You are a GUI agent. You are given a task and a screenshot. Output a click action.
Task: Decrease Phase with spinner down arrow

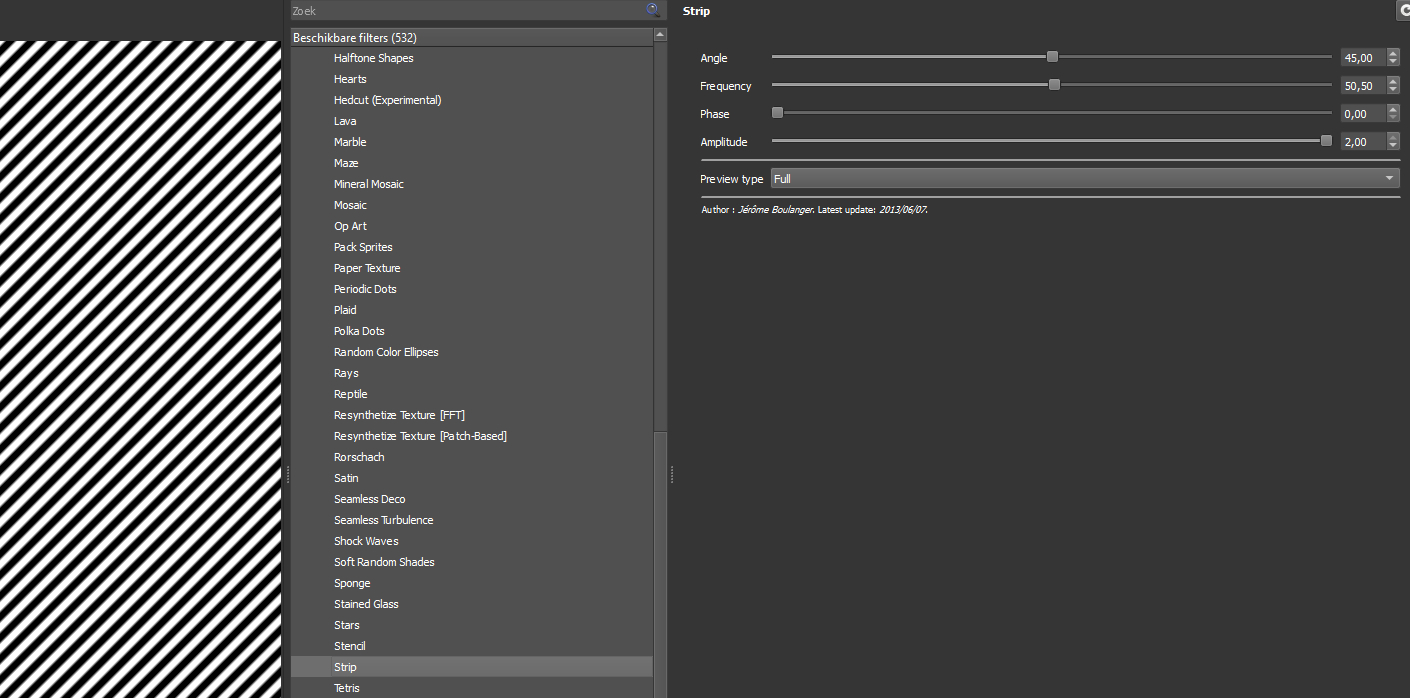[x=1394, y=118]
